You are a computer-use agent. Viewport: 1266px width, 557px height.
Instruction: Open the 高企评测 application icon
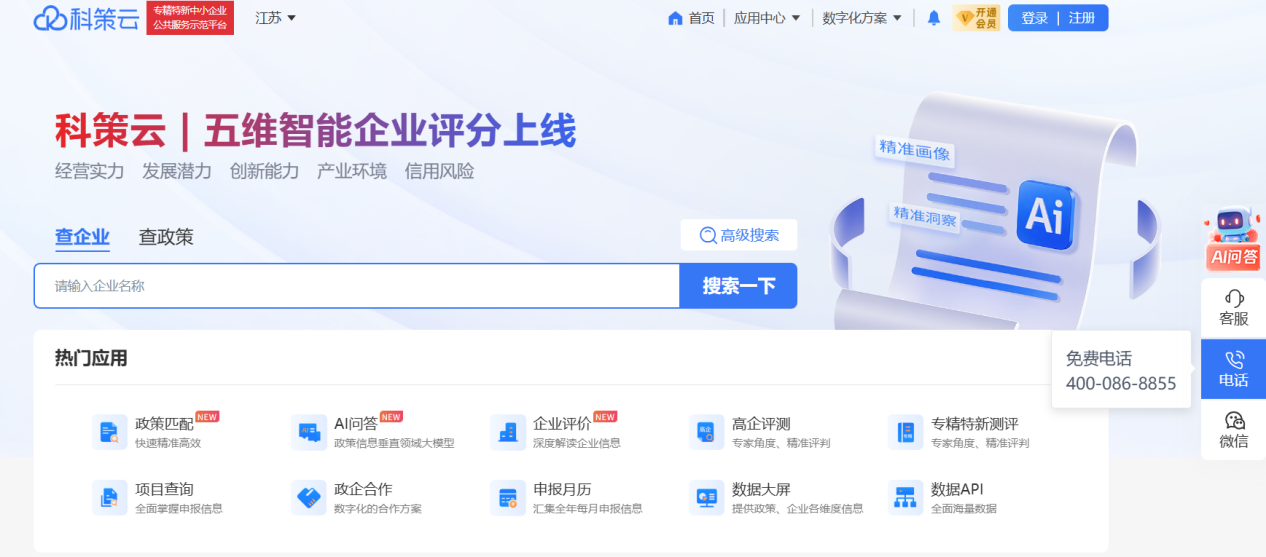click(706, 432)
